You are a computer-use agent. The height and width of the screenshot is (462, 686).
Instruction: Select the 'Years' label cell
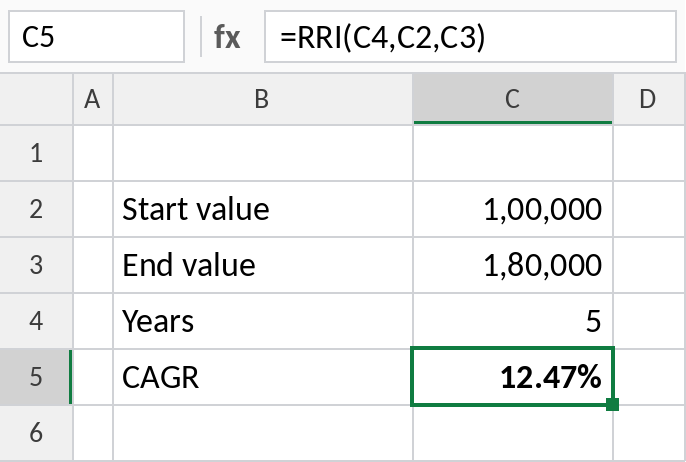tap(262, 321)
